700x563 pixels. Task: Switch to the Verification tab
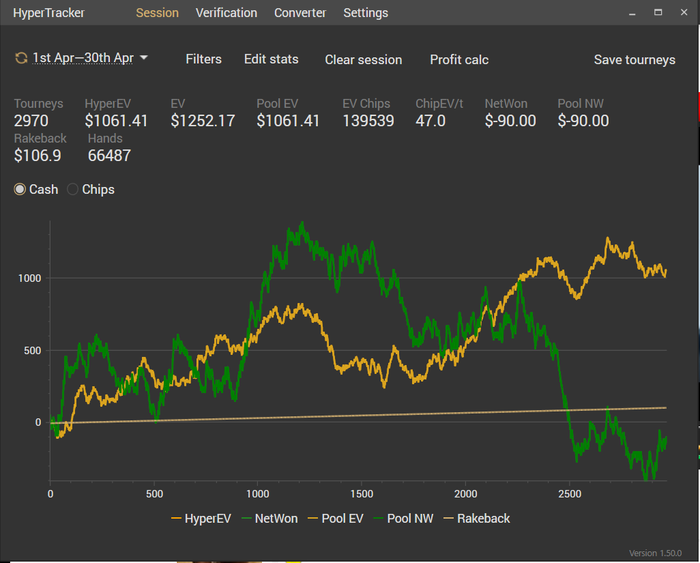point(226,13)
